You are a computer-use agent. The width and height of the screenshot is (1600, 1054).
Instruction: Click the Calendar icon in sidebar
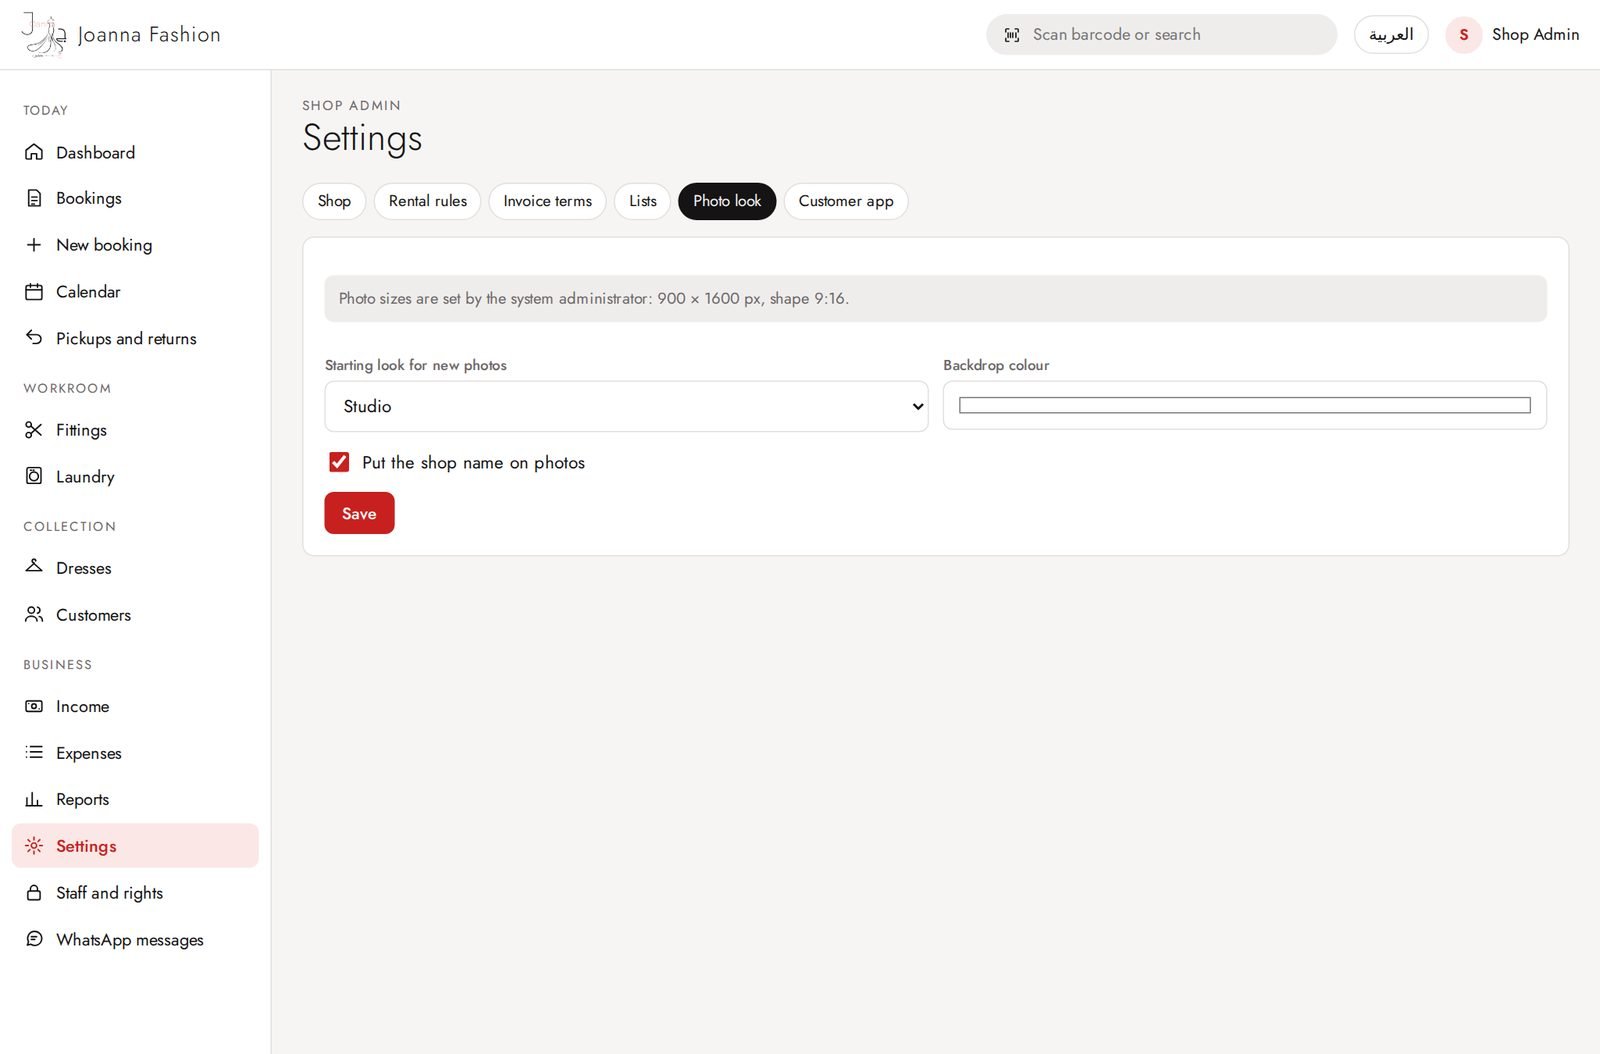pyautogui.click(x=34, y=292)
